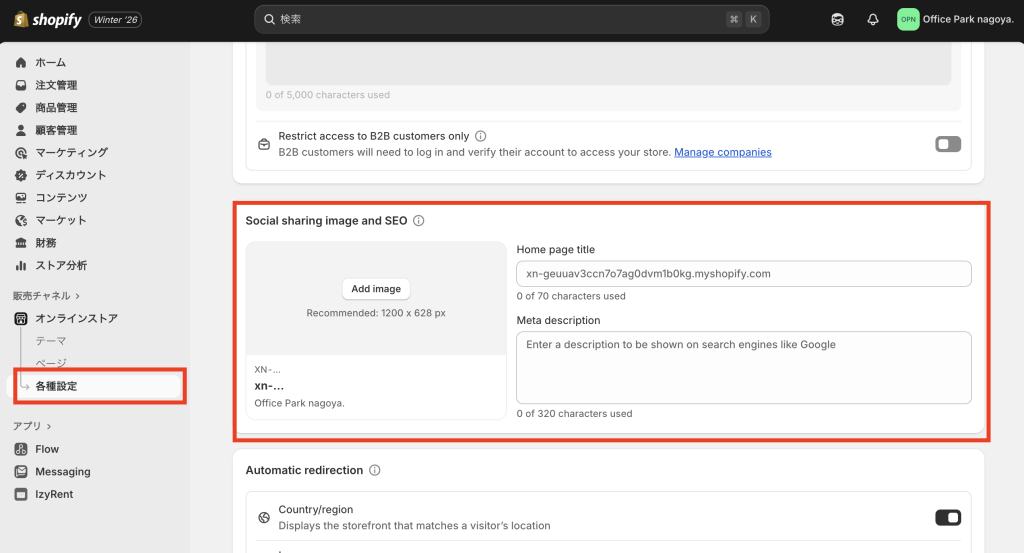Go to 注文管理 in the sidebar
This screenshot has width=1024, height=553.
(x=56, y=85)
